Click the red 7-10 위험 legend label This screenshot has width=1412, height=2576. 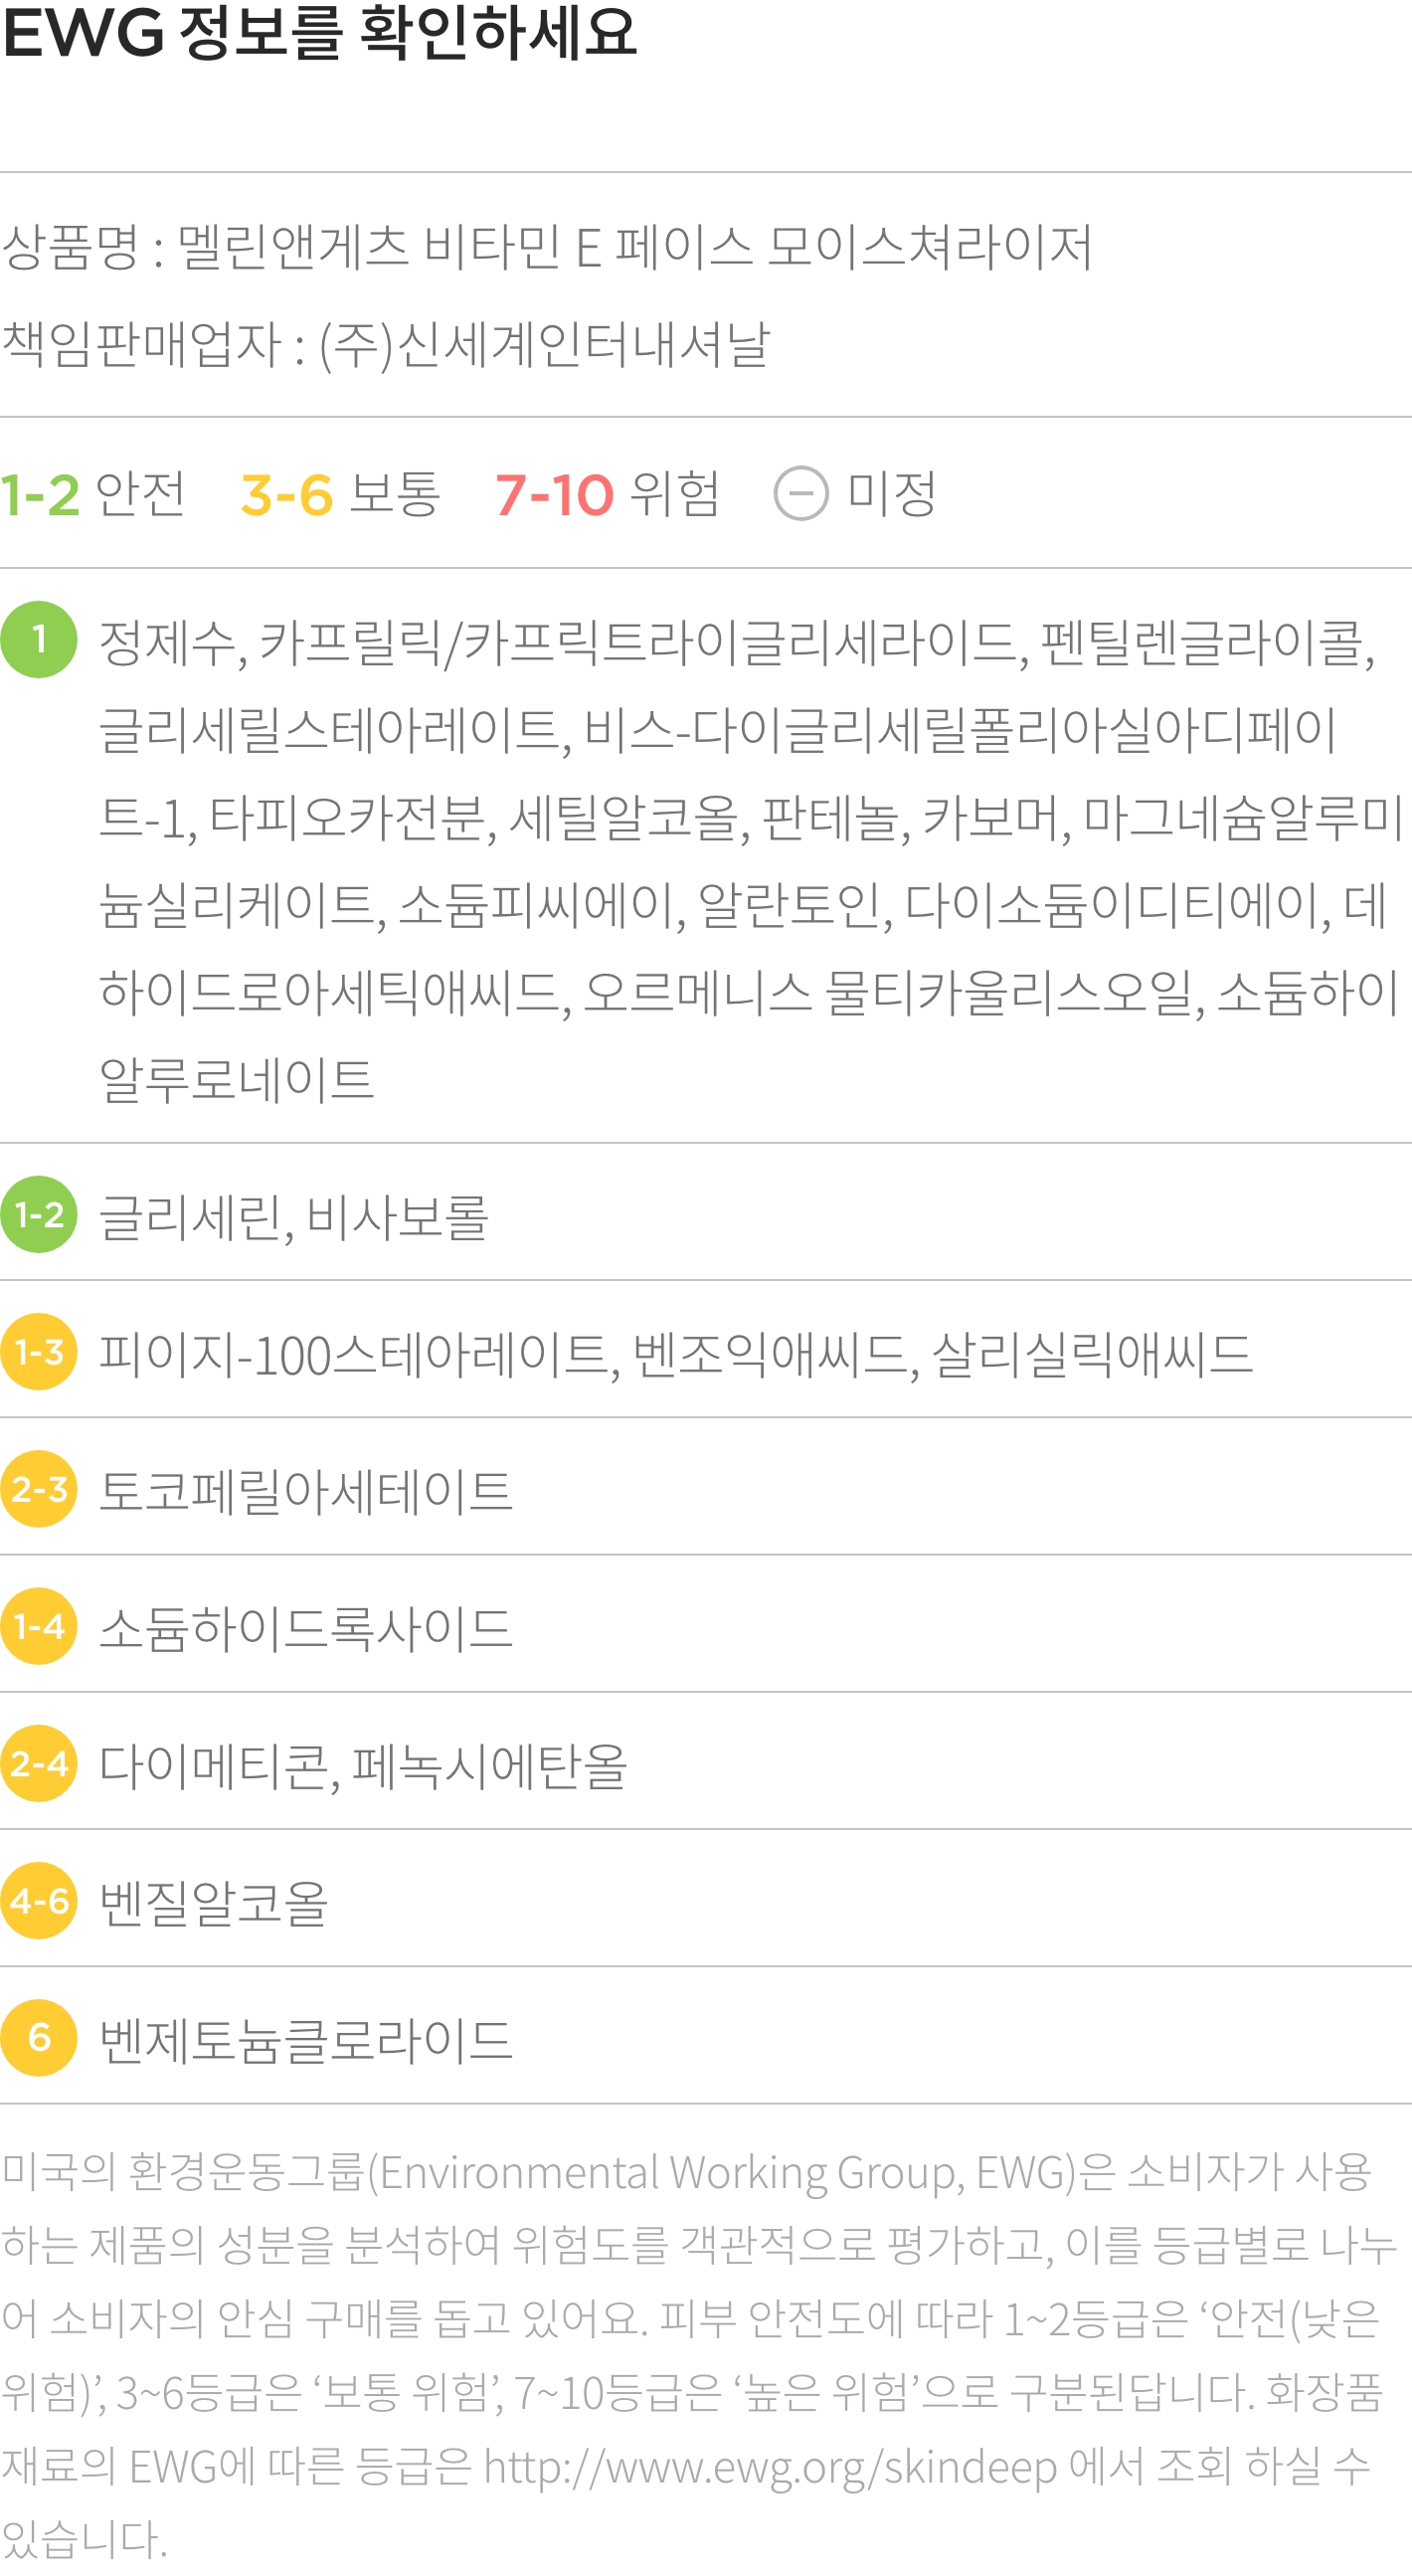click(607, 494)
